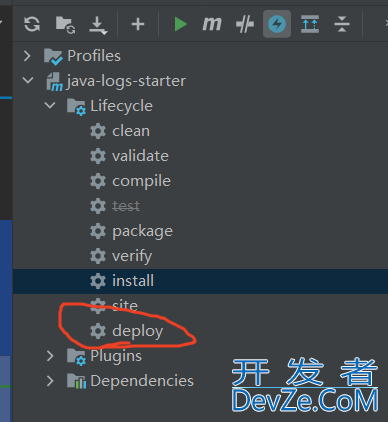Viewport: 388px width, 422px height.
Task: Click the Dependencies folder chart icon
Action: [x=77, y=381]
